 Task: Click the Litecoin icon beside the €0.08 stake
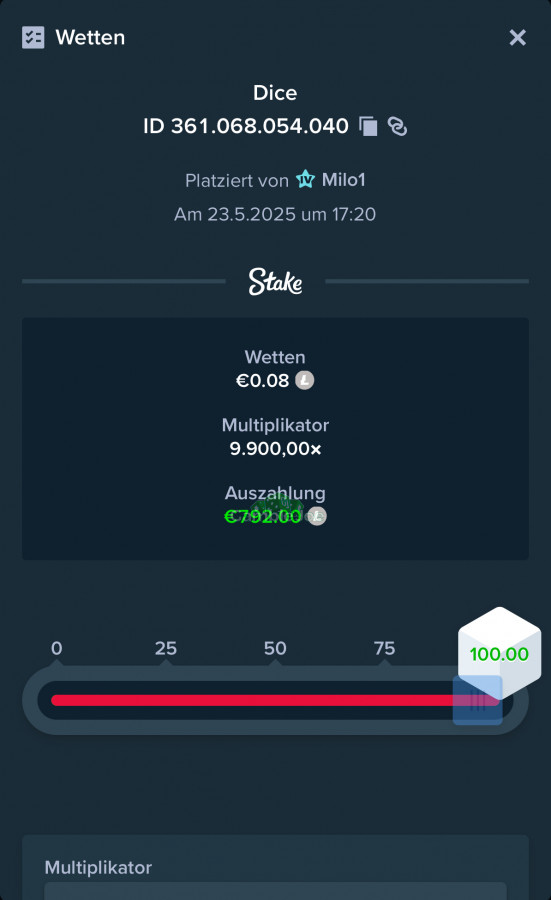click(305, 380)
